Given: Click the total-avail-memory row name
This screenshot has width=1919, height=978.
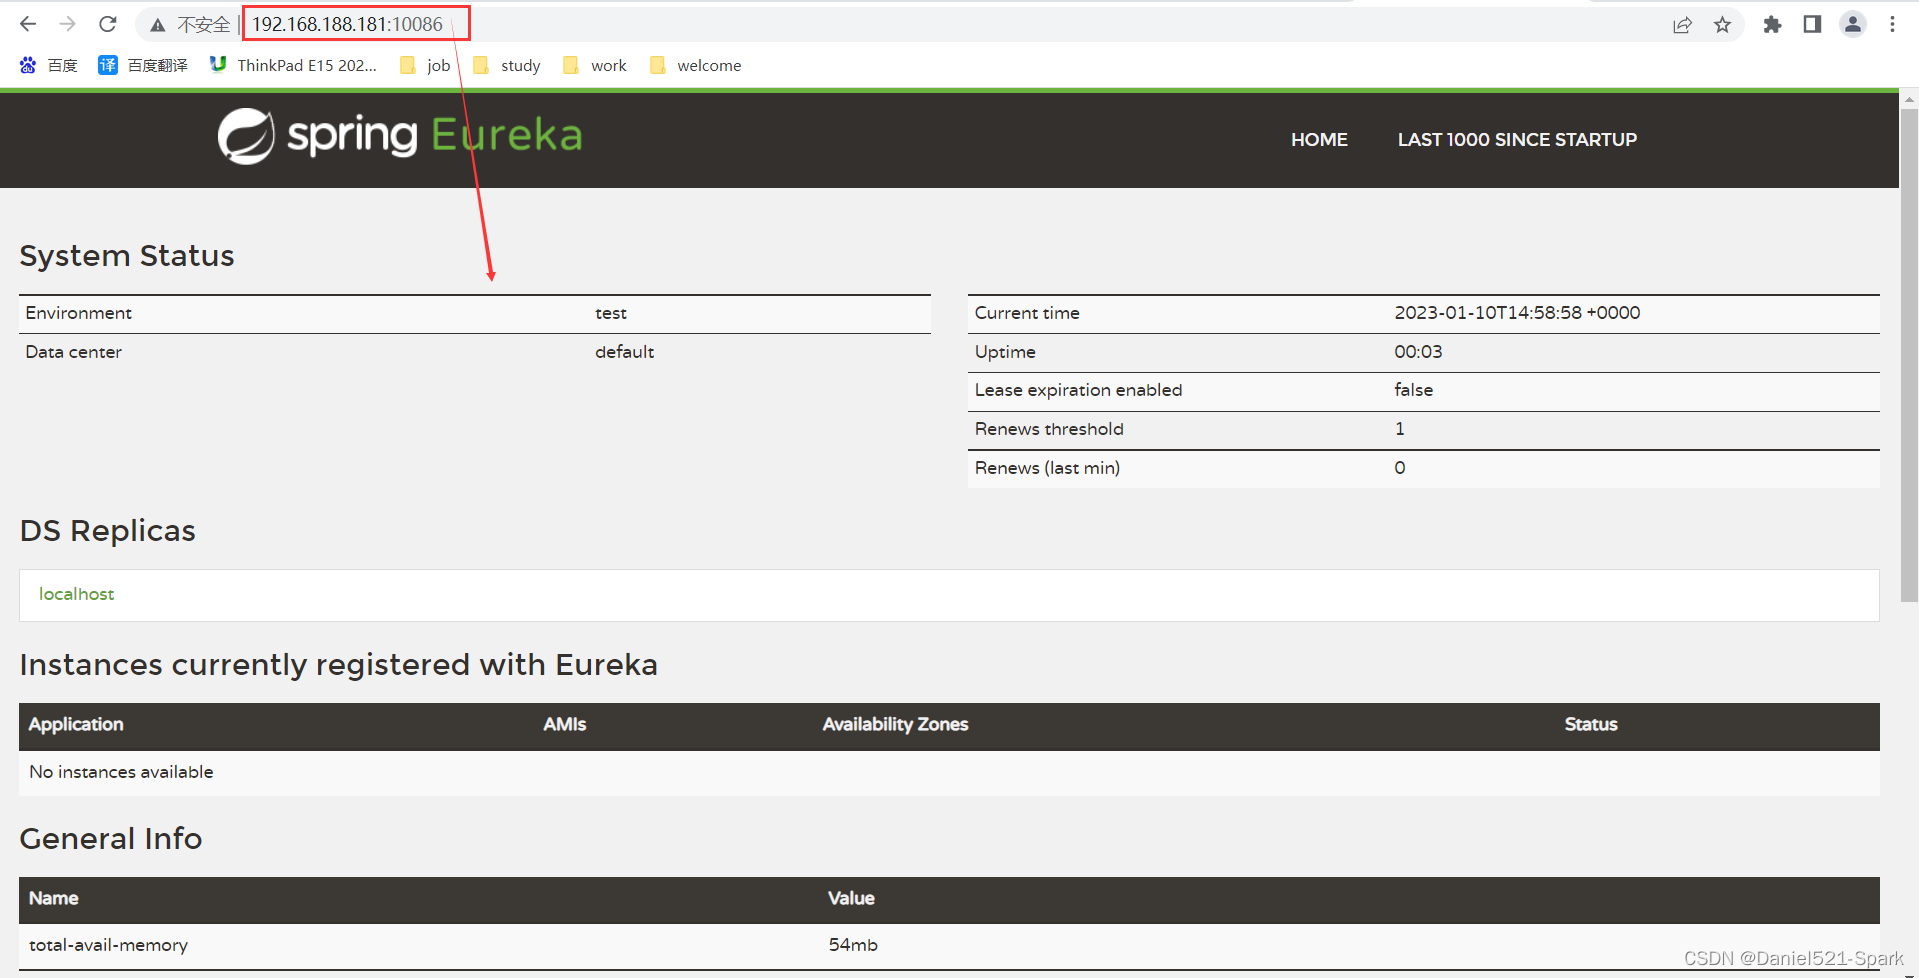Looking at the screenshot, I should (108, 945).
